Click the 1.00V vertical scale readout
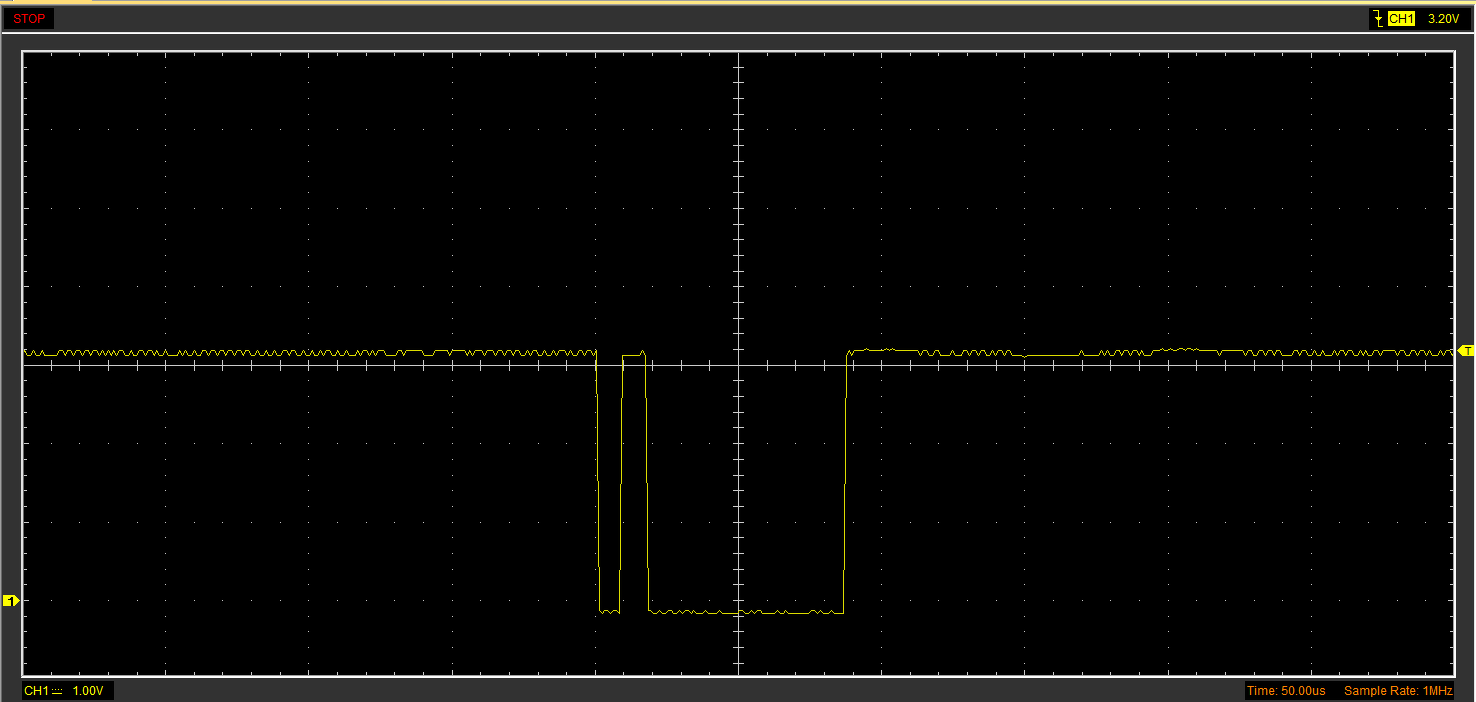The image size is (1476, 702). point(88,691)
